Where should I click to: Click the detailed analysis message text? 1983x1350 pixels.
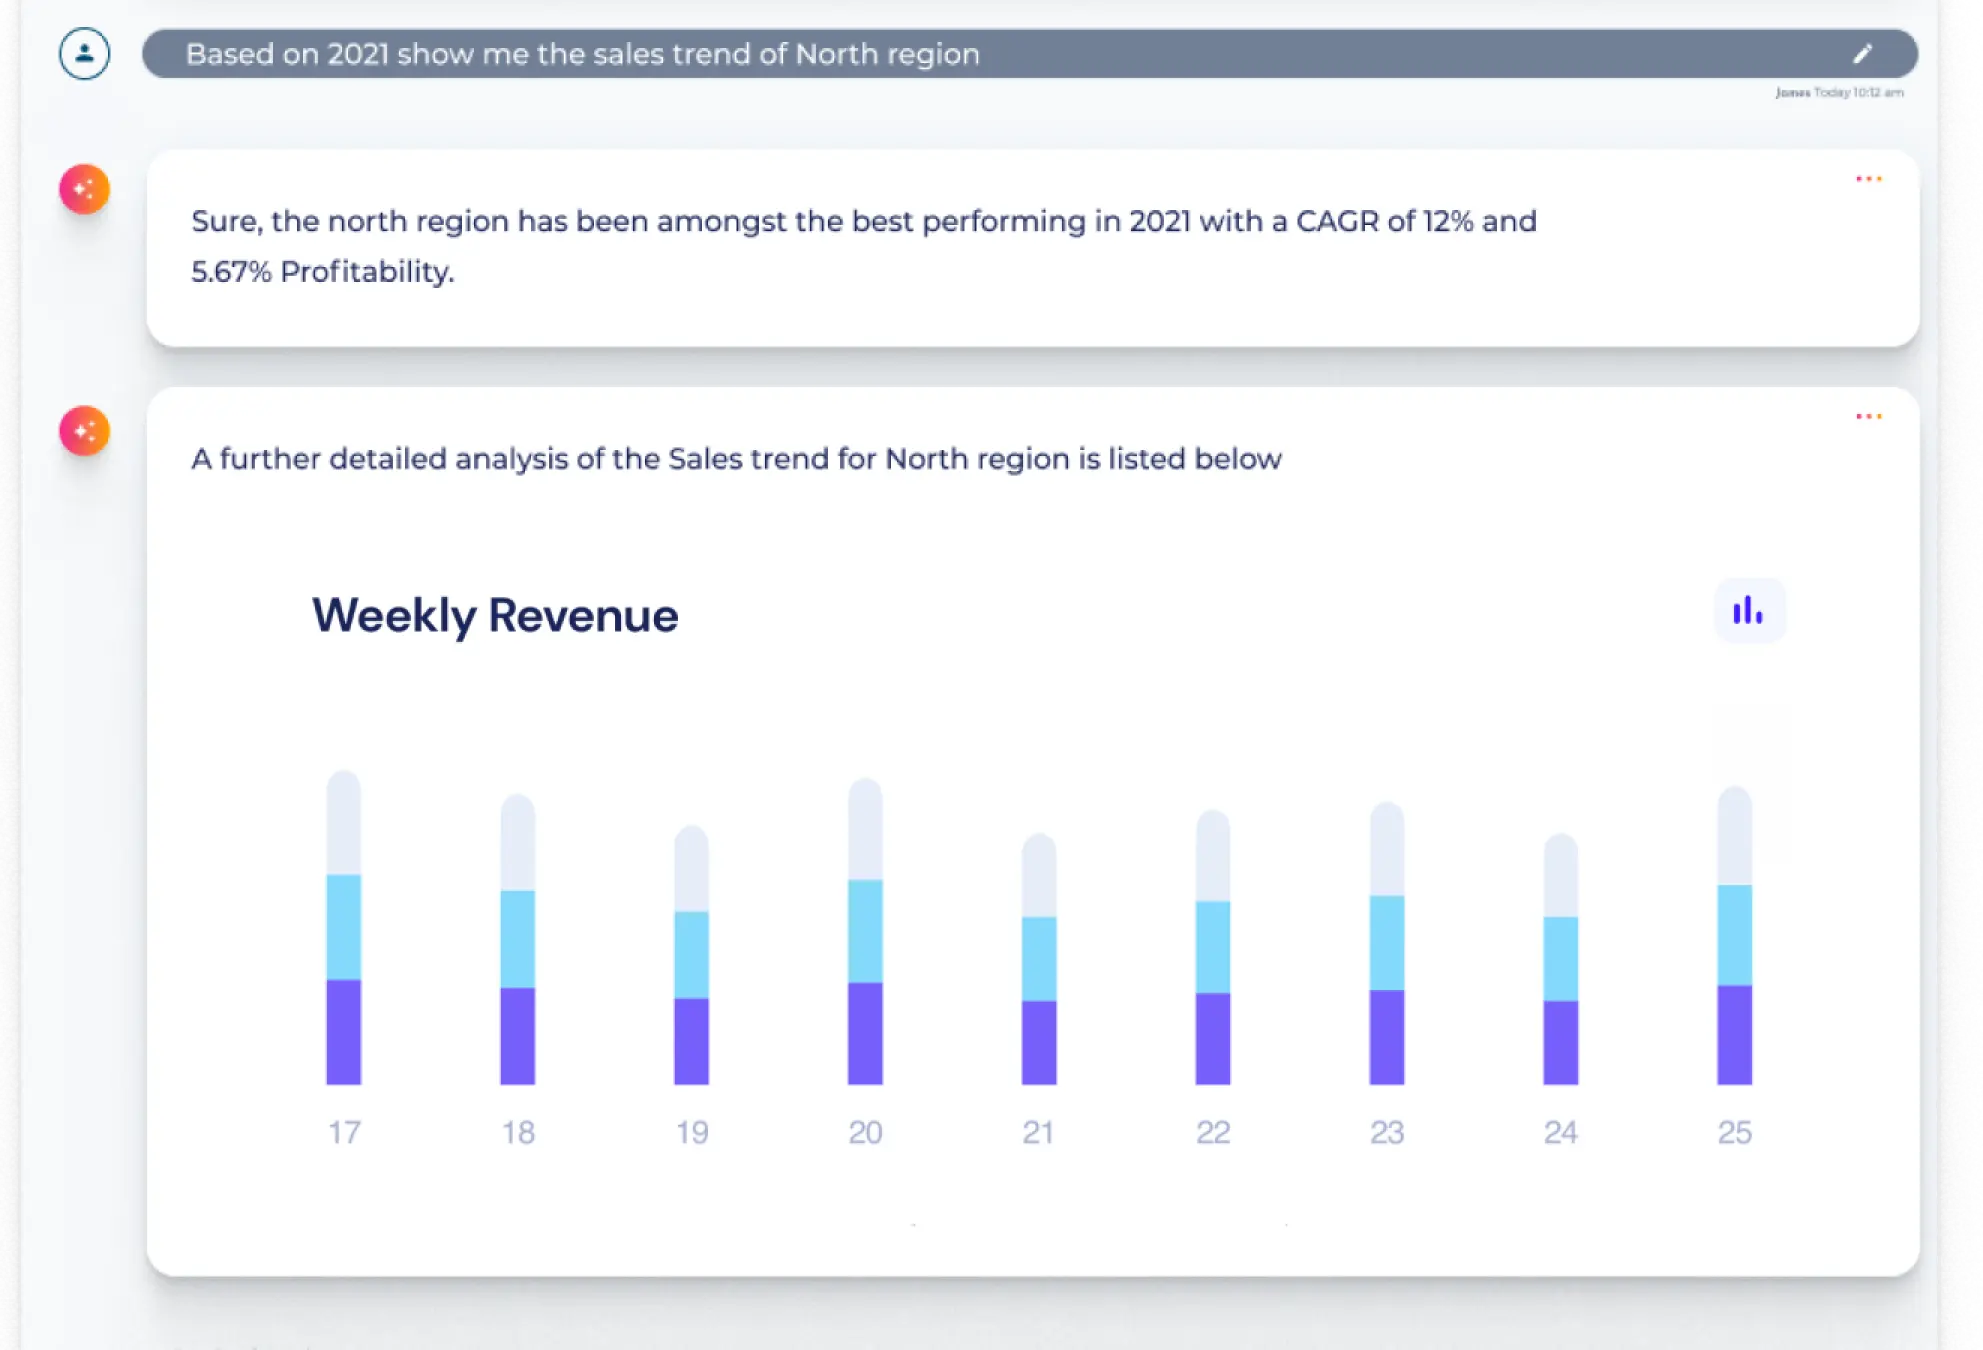point(736,459)
